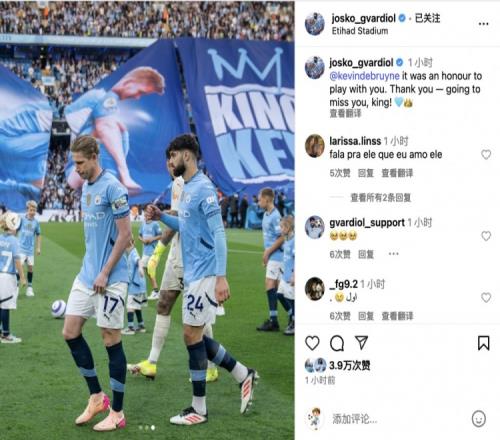The height and width of the screenshot is (440, 500).
Task: Select the last carousel dot indicator
Action: point(153,427)
